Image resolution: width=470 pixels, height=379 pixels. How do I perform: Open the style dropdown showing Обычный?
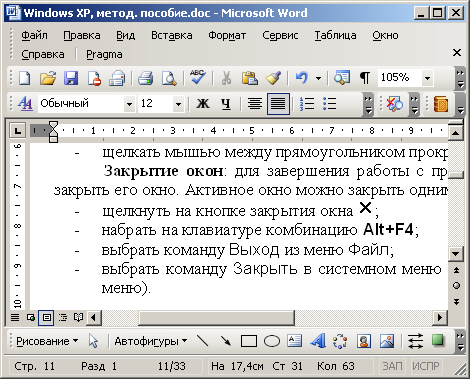point(129,104)
